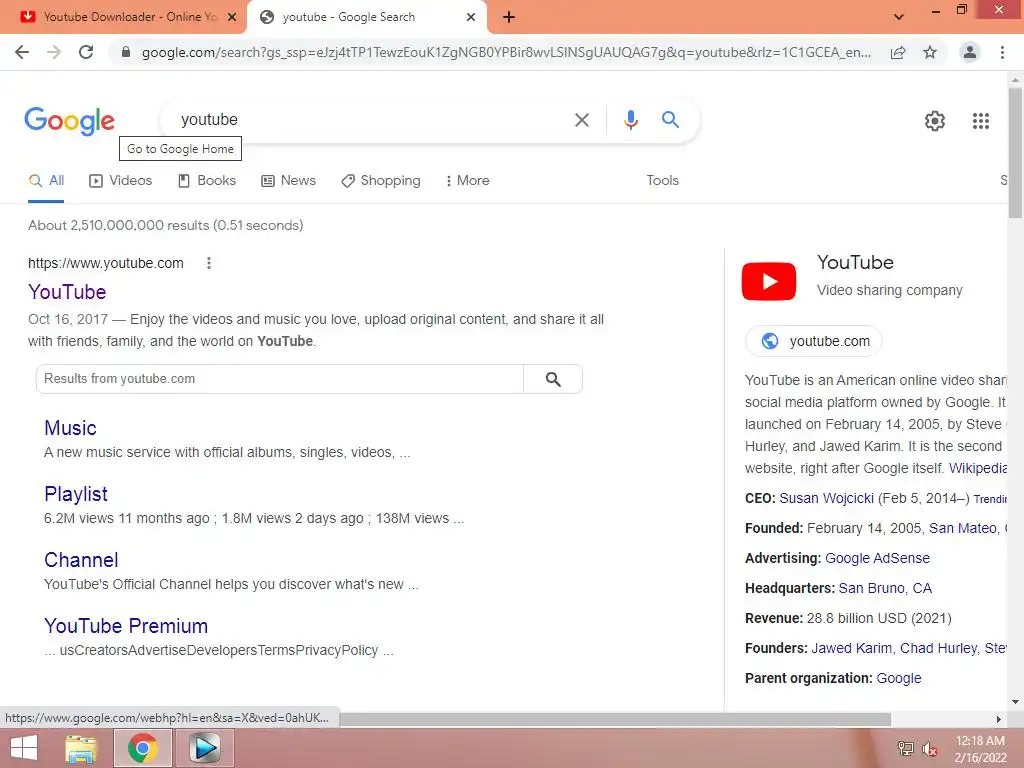Switch to News results tab
The image size is (1024, 768).
(x=289, y=181)
